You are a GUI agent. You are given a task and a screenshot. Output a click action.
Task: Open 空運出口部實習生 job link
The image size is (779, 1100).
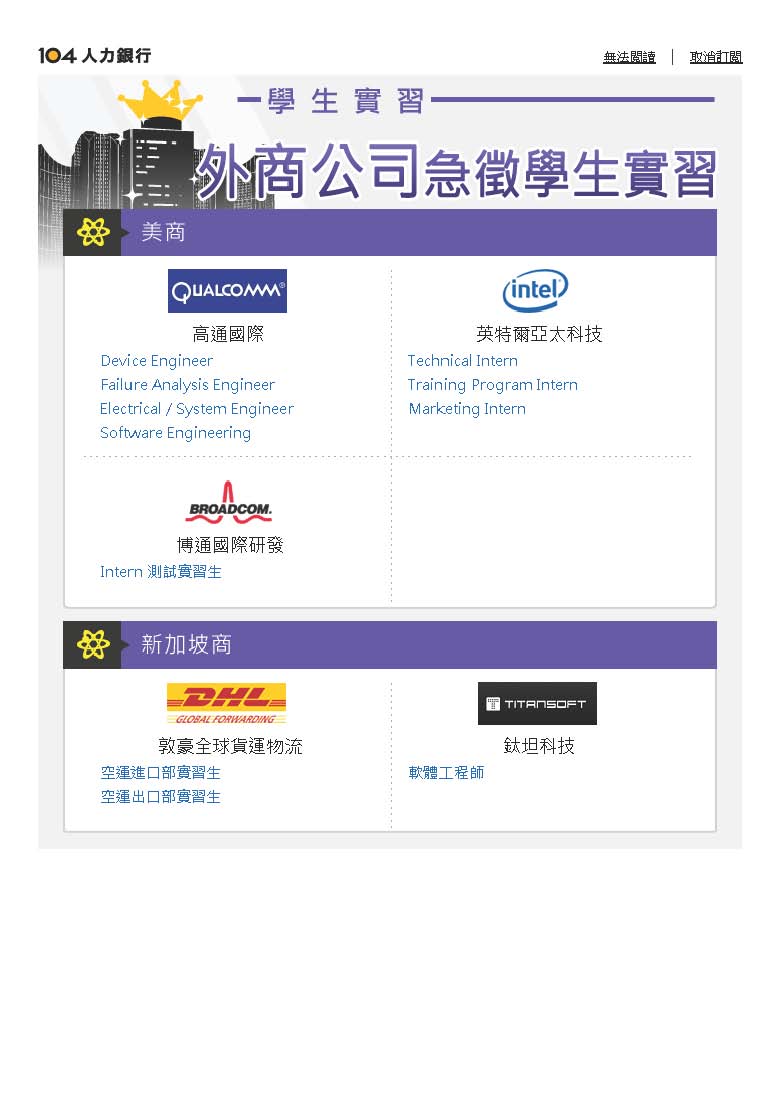(x=161, y=796)
